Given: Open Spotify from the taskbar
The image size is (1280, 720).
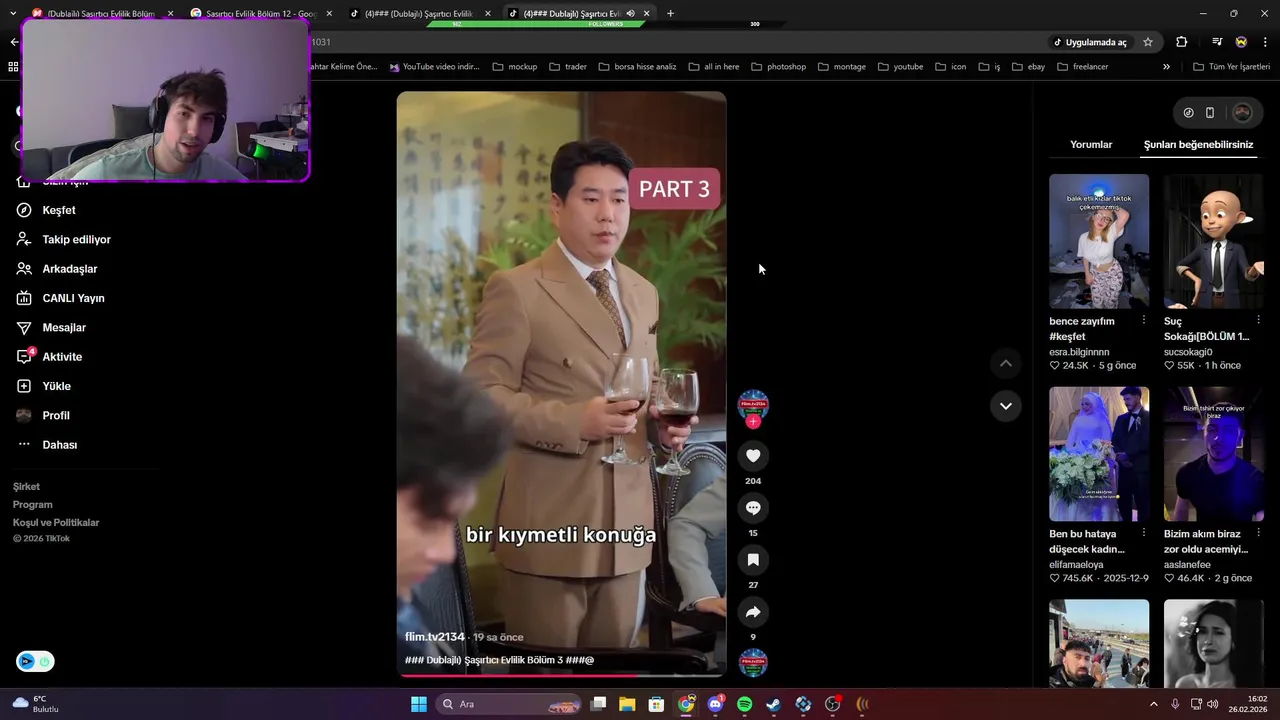Looking at the screenshot, I should pyautogui.click(x=745, y=704).
